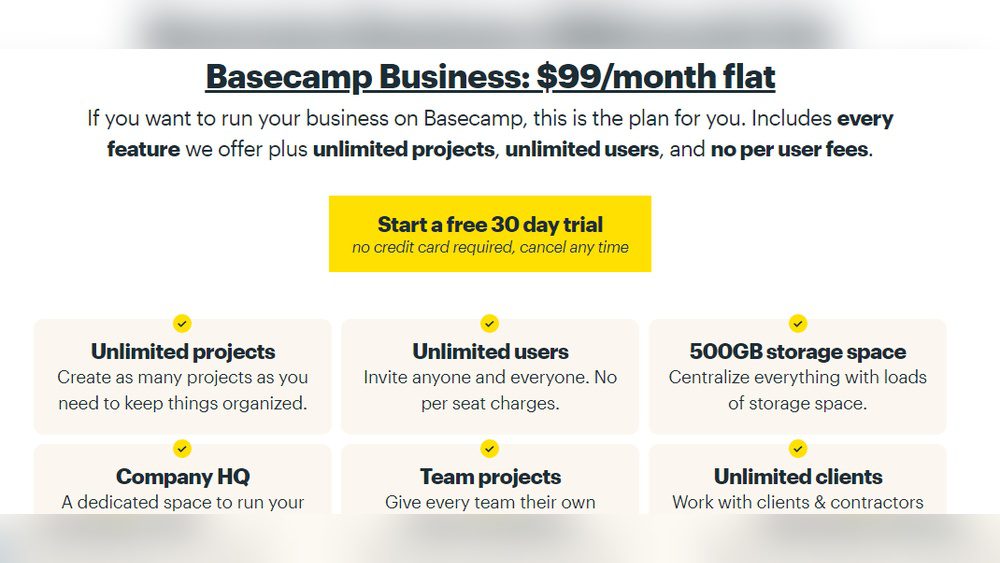Click the 'Invite anyone and everyone' description text

click(x=490, y=390)
